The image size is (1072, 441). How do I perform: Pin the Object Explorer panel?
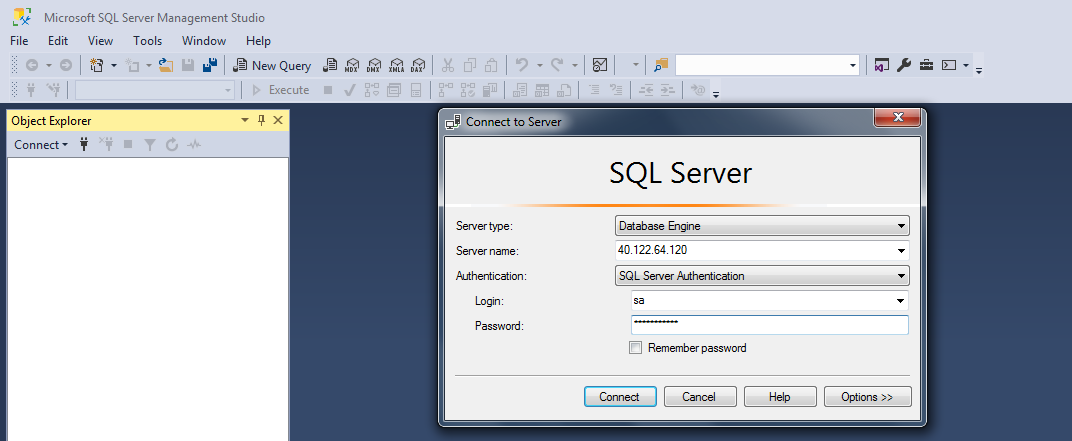click(261, 120)
